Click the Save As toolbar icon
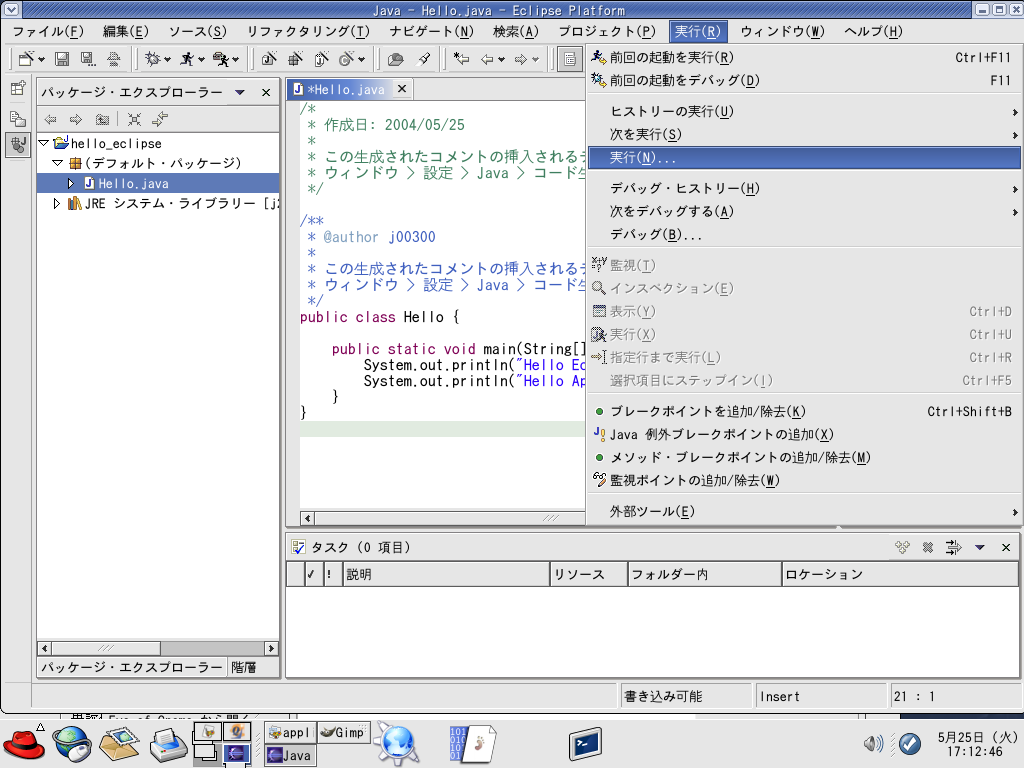The height and width of the screenshot is (768, 1024). 88,59
